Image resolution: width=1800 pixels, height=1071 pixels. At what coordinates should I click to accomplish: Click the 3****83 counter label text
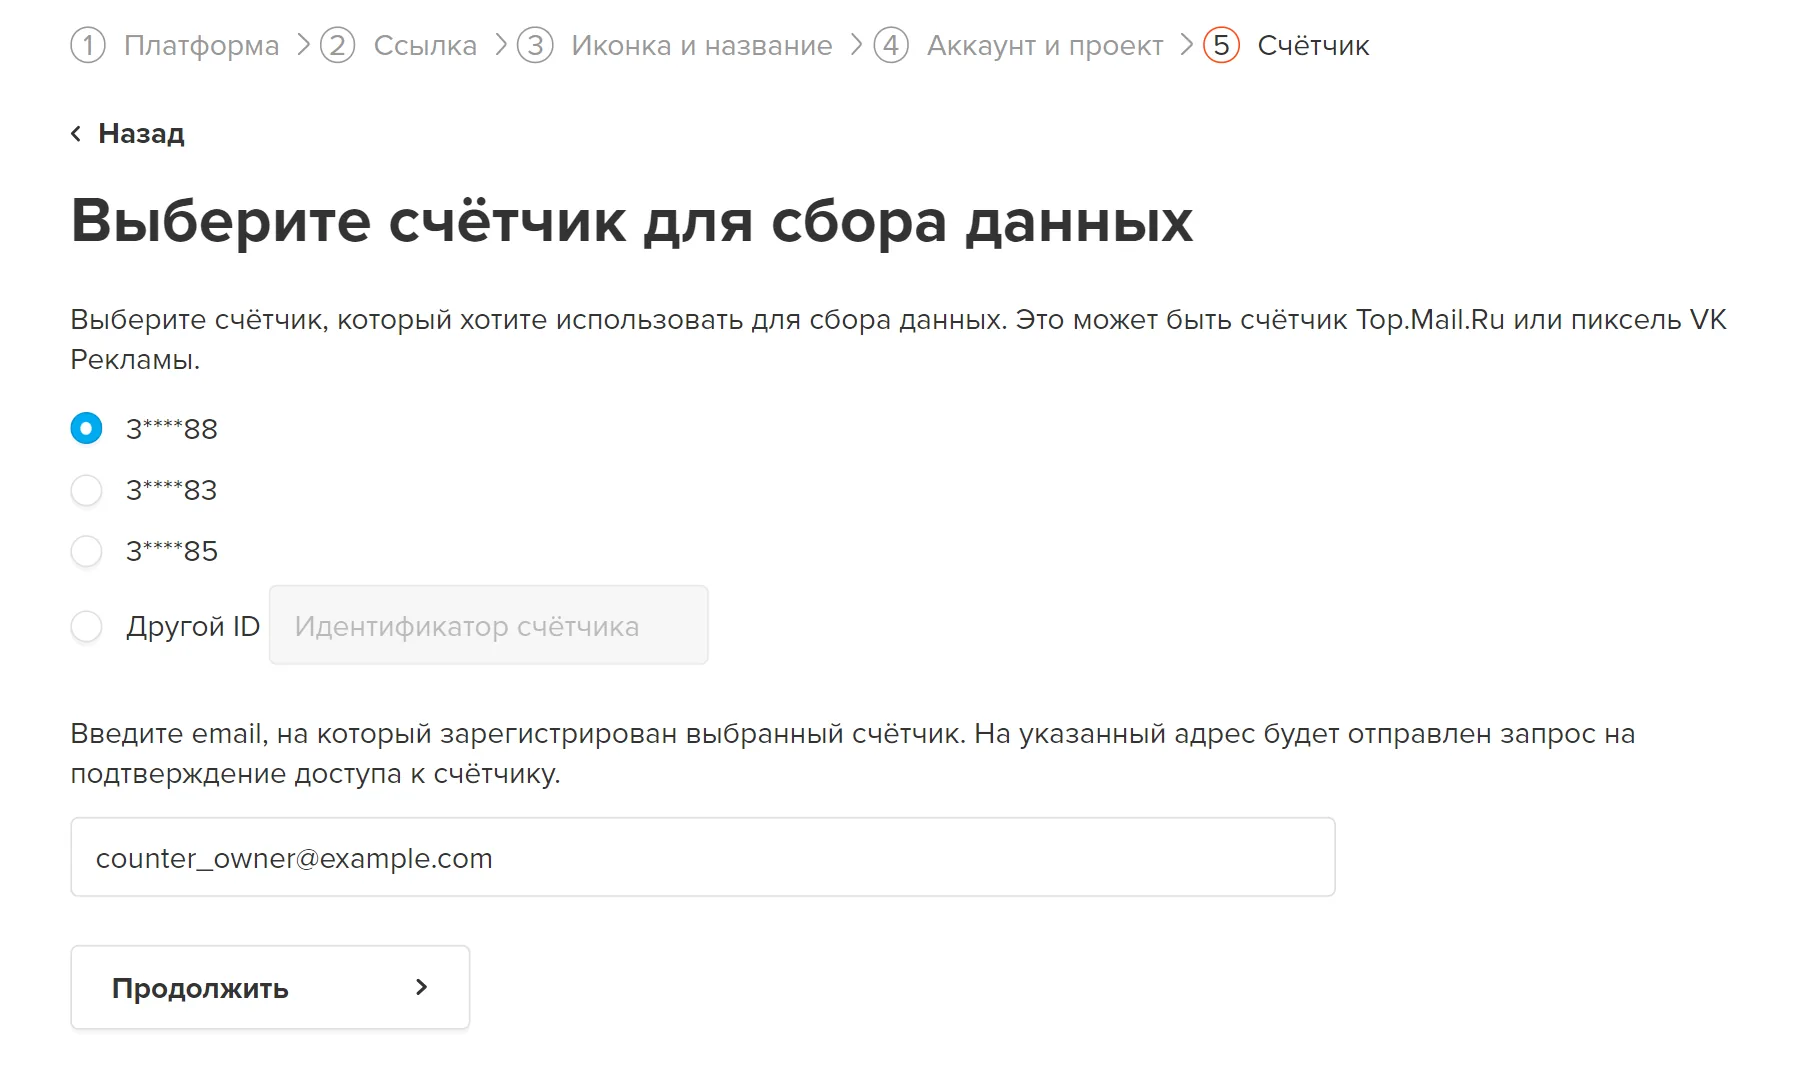tap(172, 490)
